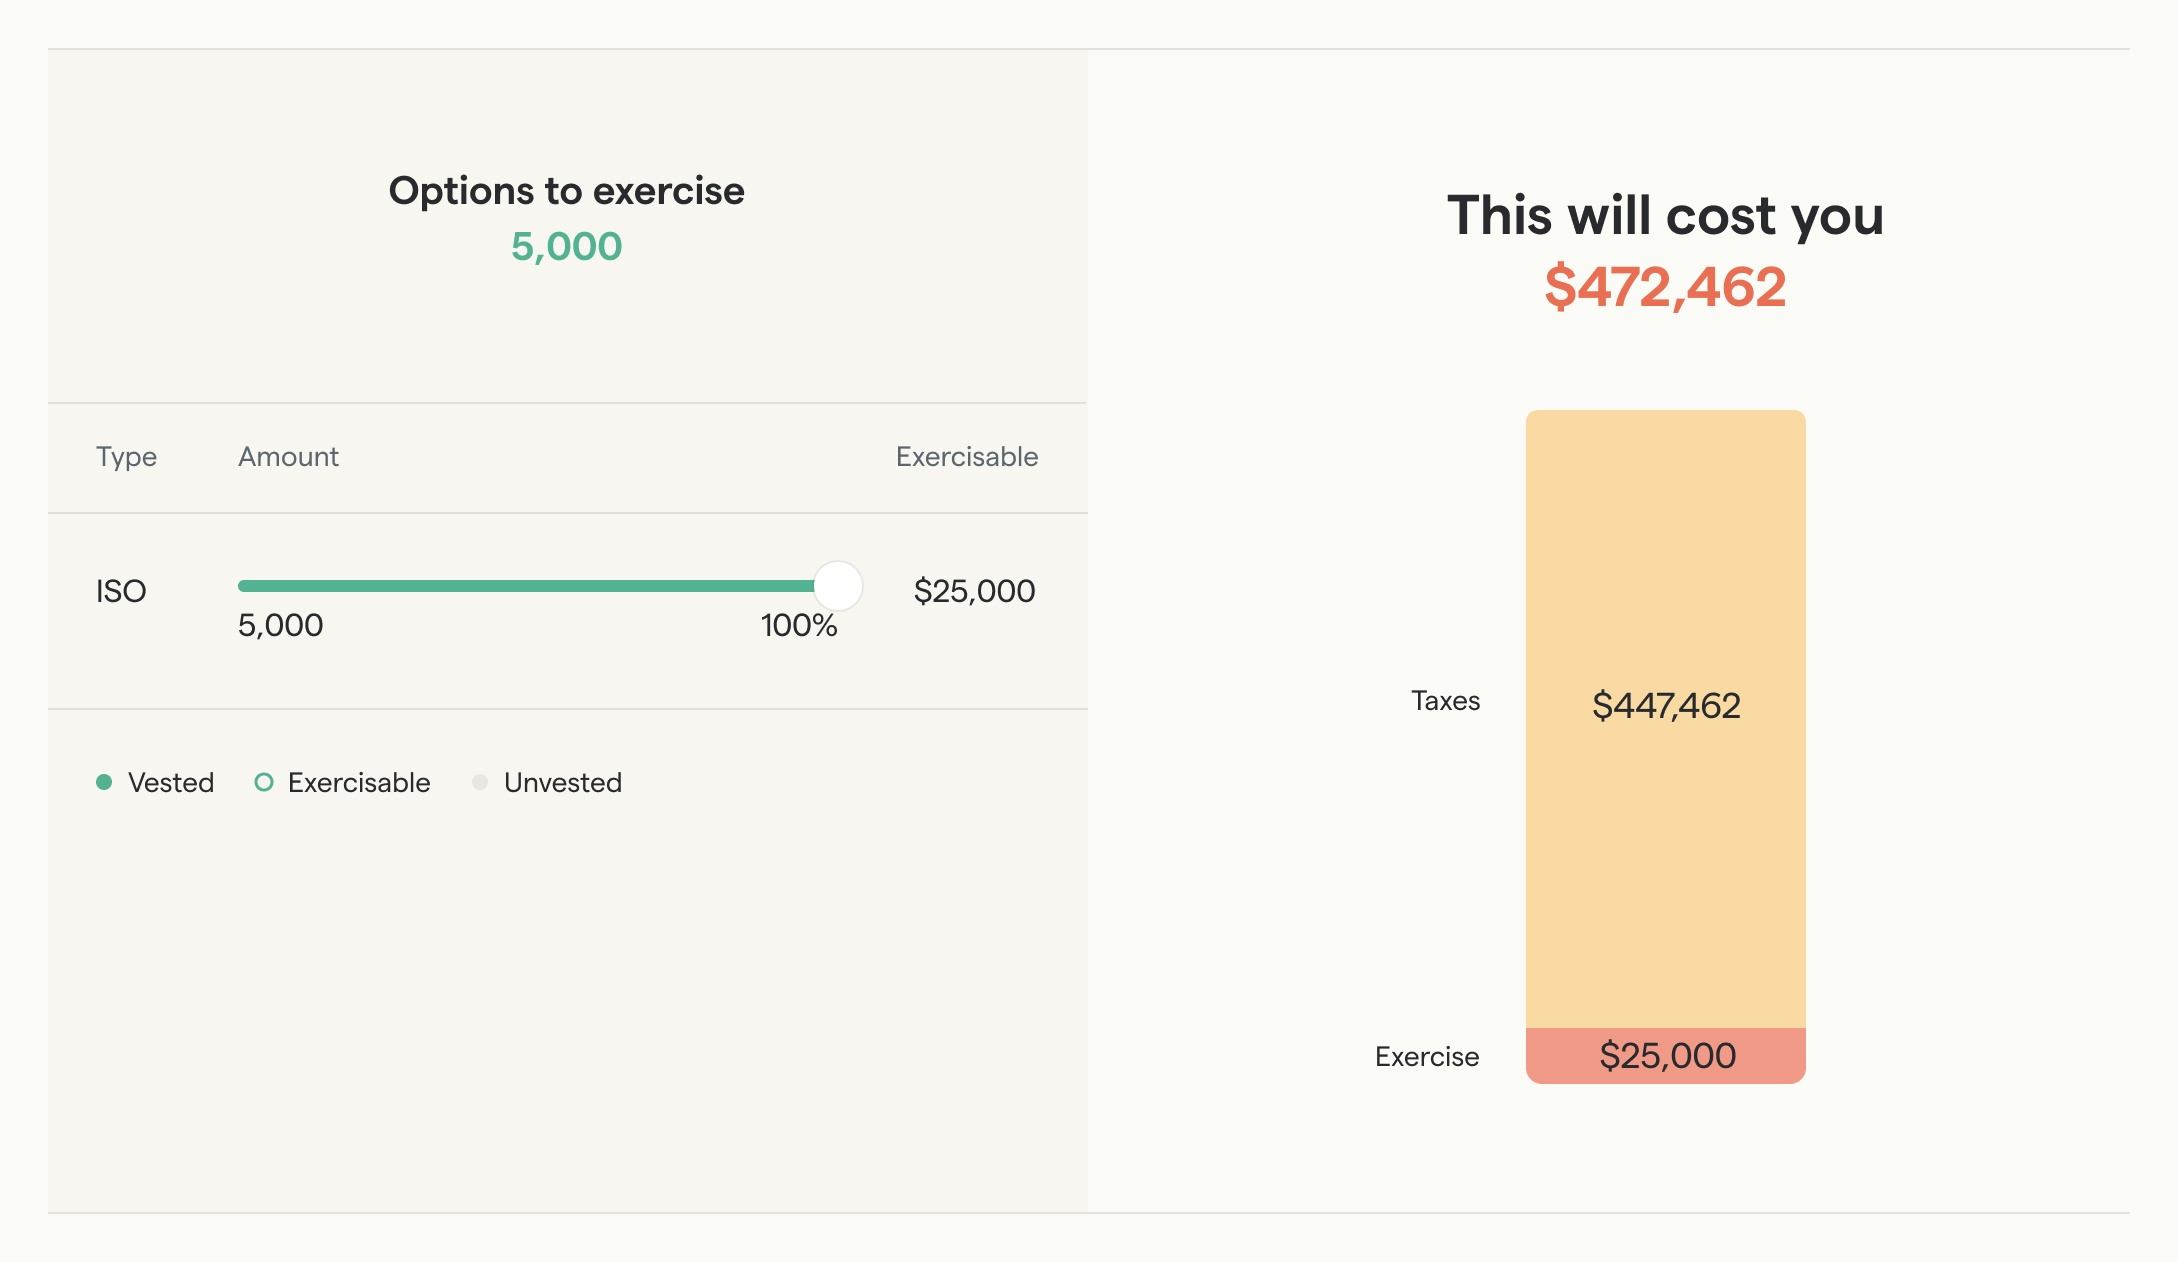
Task: Select the red Exercise bar segment
Action: (1665, 1055)
